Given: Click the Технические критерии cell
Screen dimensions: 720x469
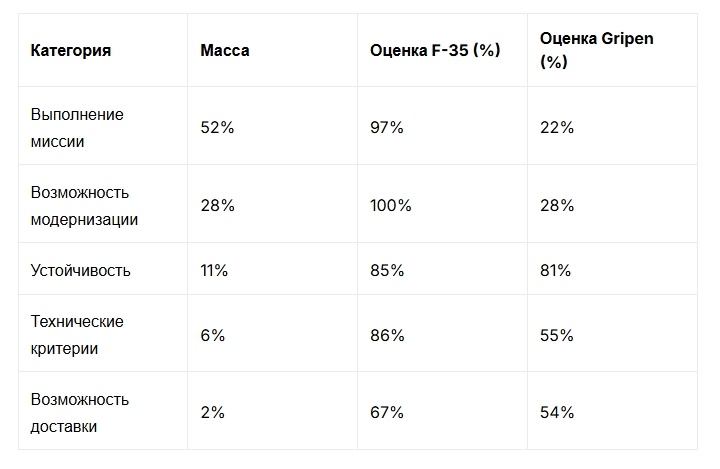Looking at the screenshot, I should (x=77, y=335).
